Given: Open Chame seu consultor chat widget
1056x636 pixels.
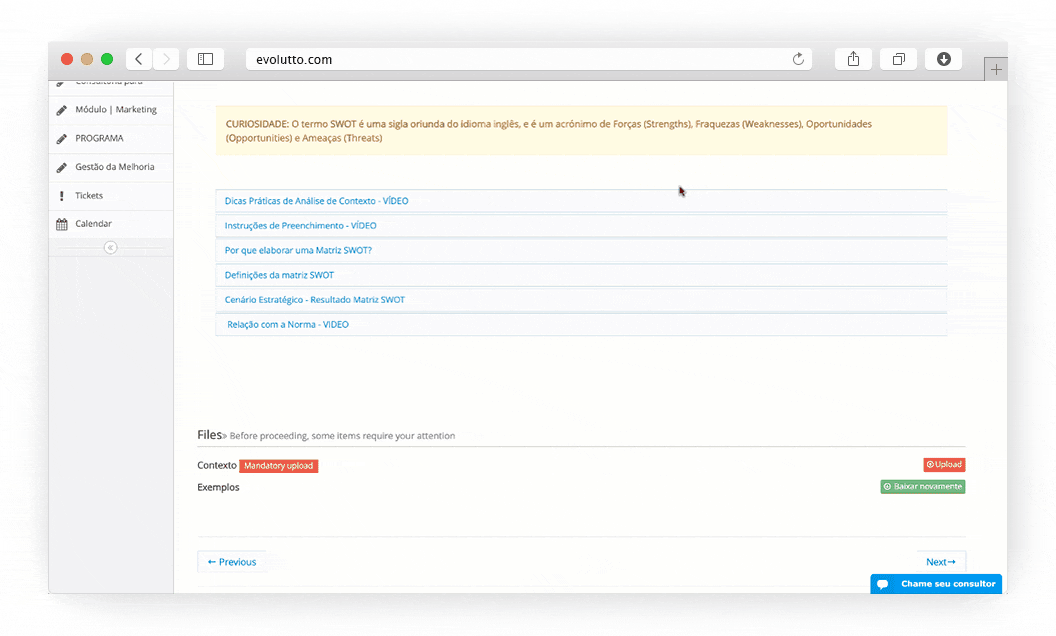Looking at the screenshot, I should 936,584.
